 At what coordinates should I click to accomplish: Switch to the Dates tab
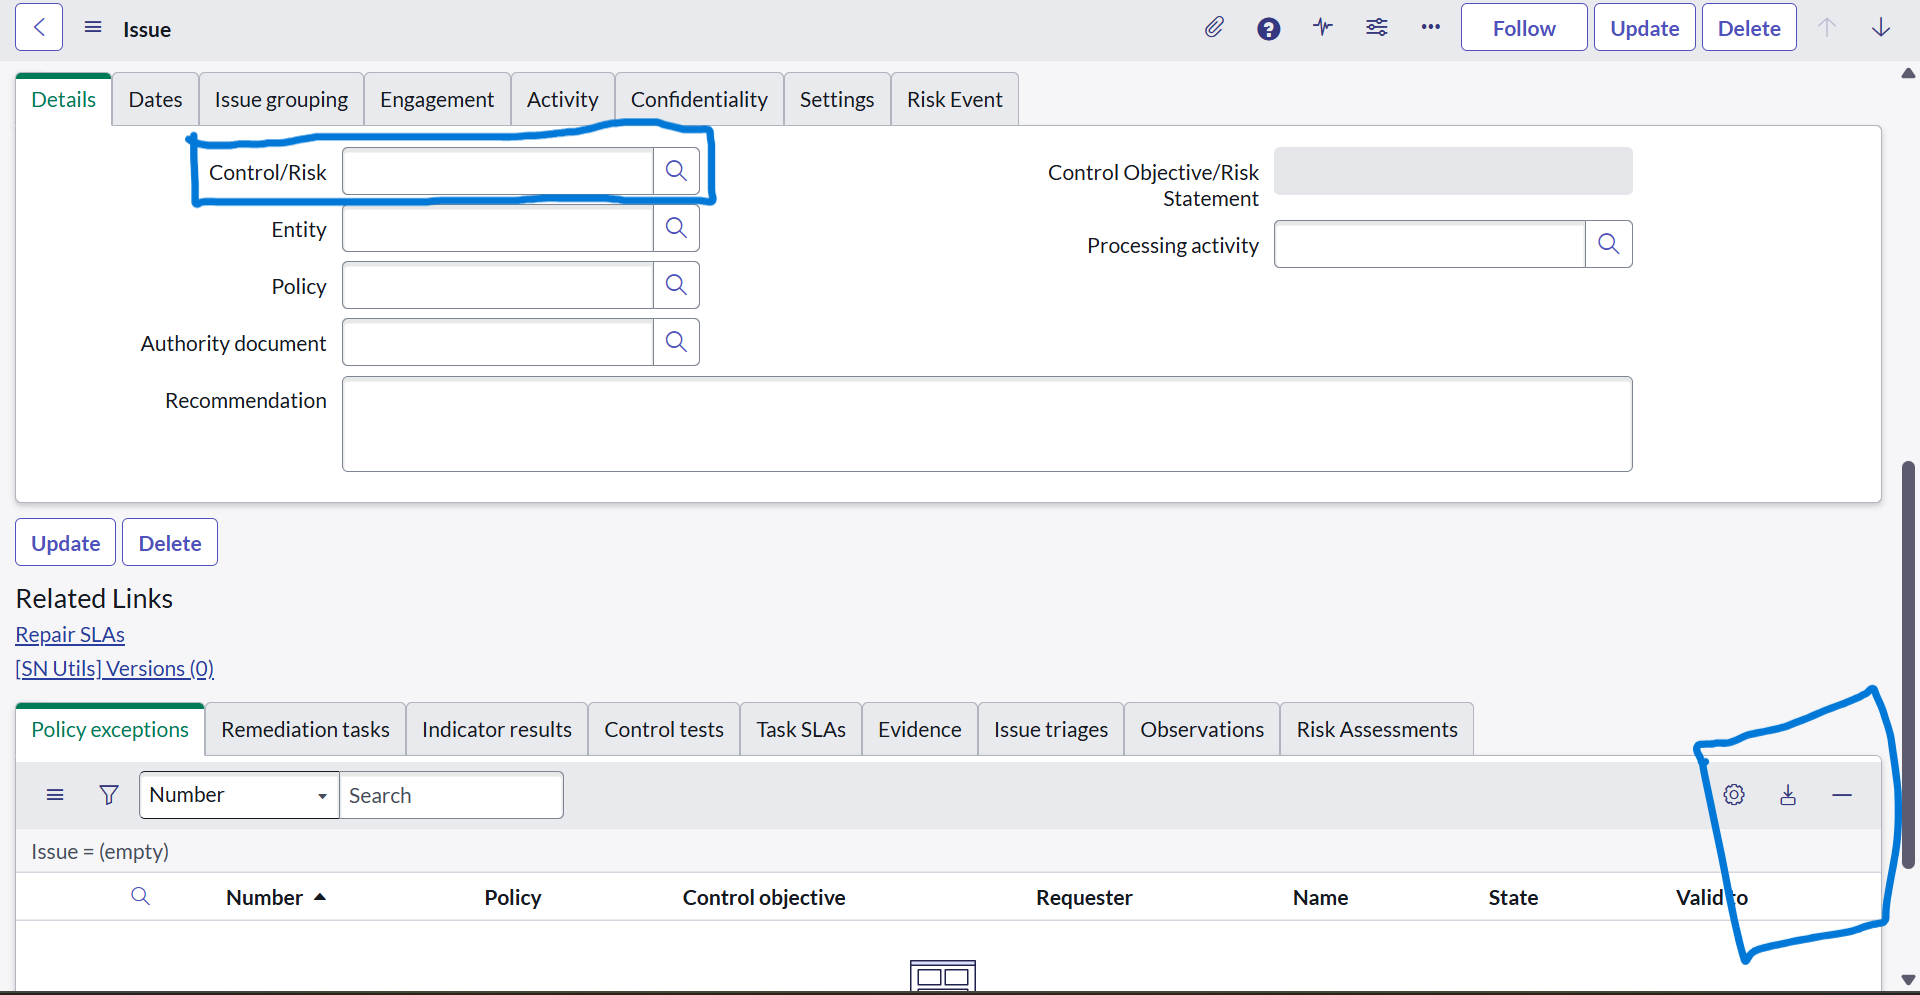[155, 99]
